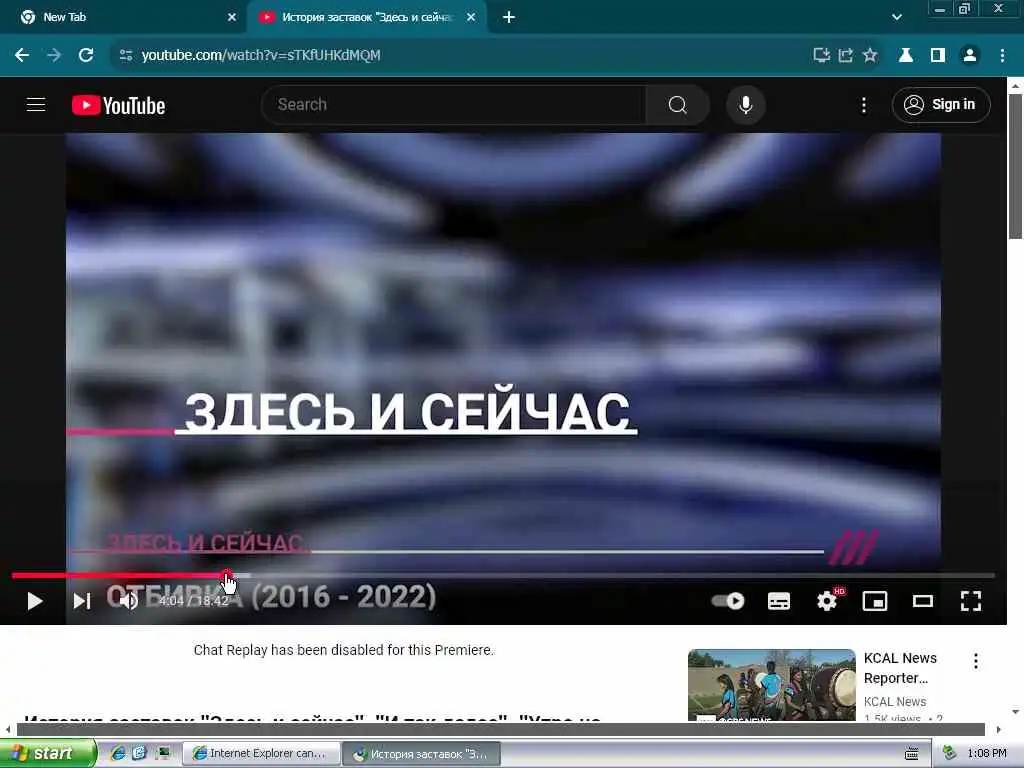Click the horizontal scrollbar right arrow
The image size is (1024, 768).
[x=999, y=729]
